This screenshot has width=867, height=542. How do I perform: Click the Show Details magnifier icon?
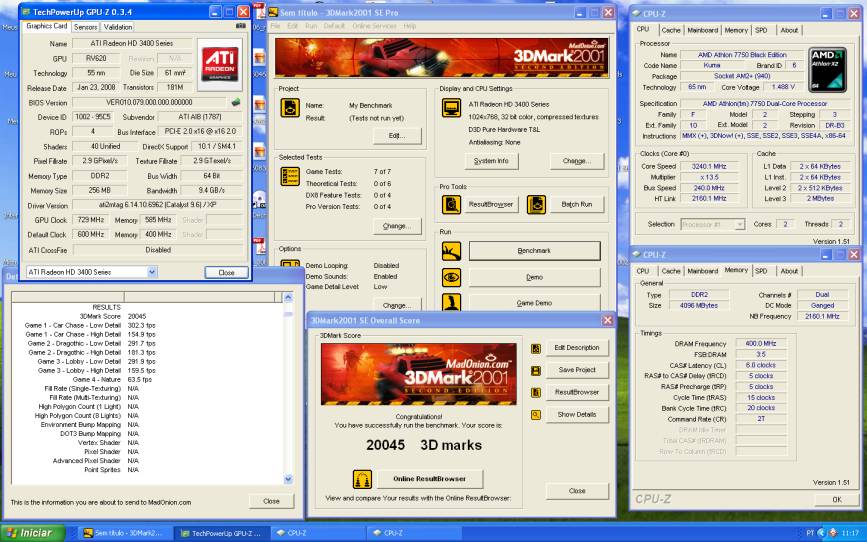pyautogui.click(x=535, y=415)
